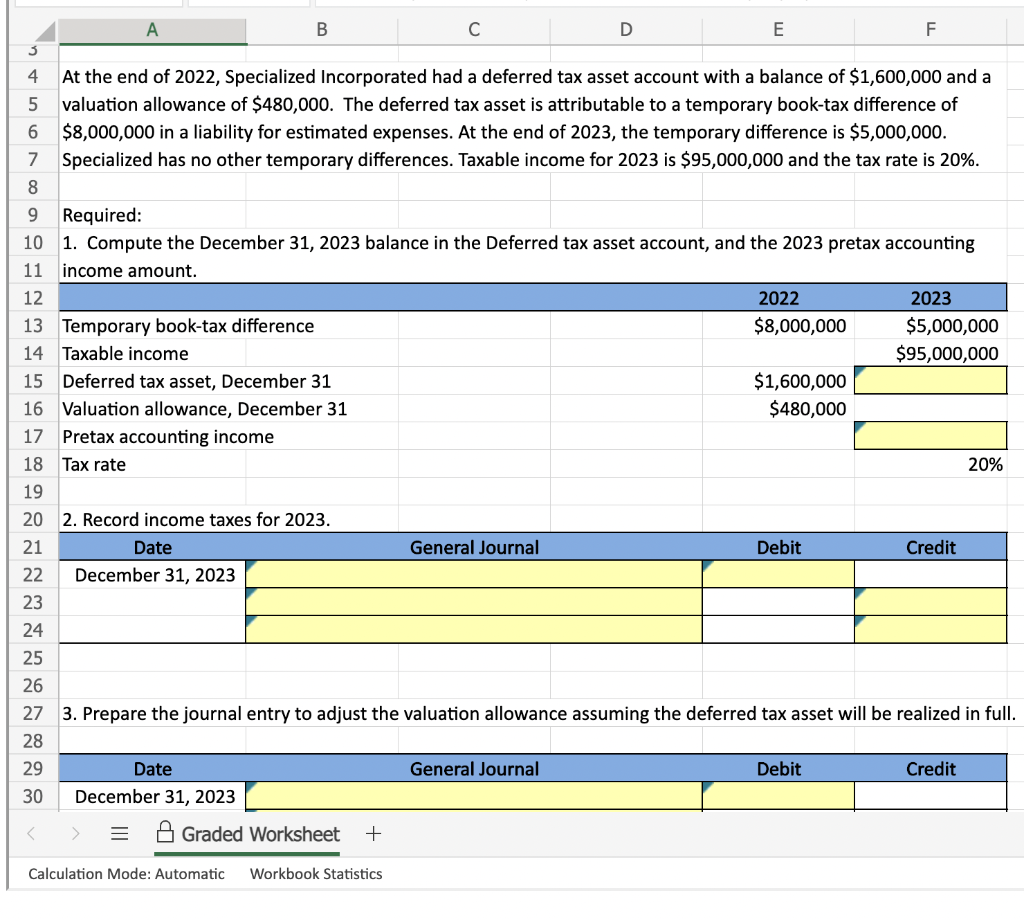The width and height of the screenshot is (1024, 920).
Task: Select the cell showing $95,000,000
Action: click(930, 353)
